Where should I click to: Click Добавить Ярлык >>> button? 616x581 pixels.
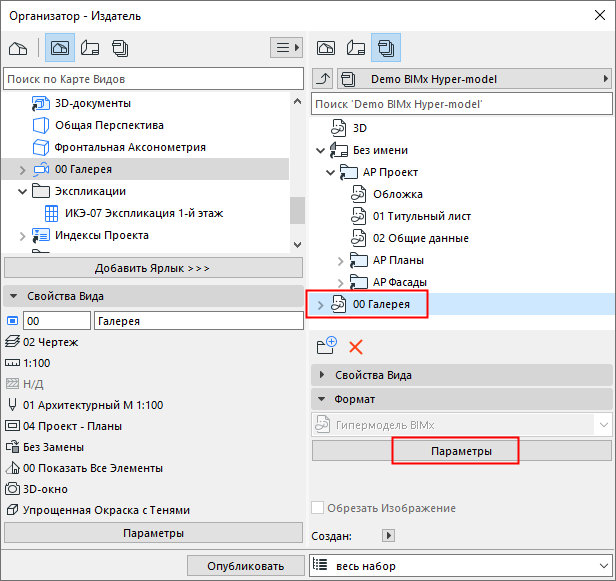click(153, 268)
